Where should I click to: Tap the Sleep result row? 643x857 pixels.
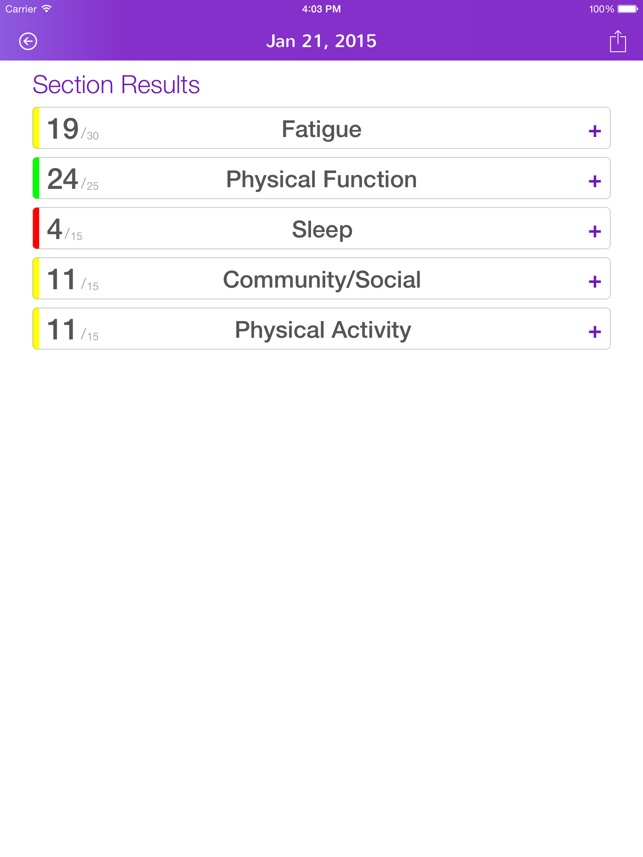320,228
